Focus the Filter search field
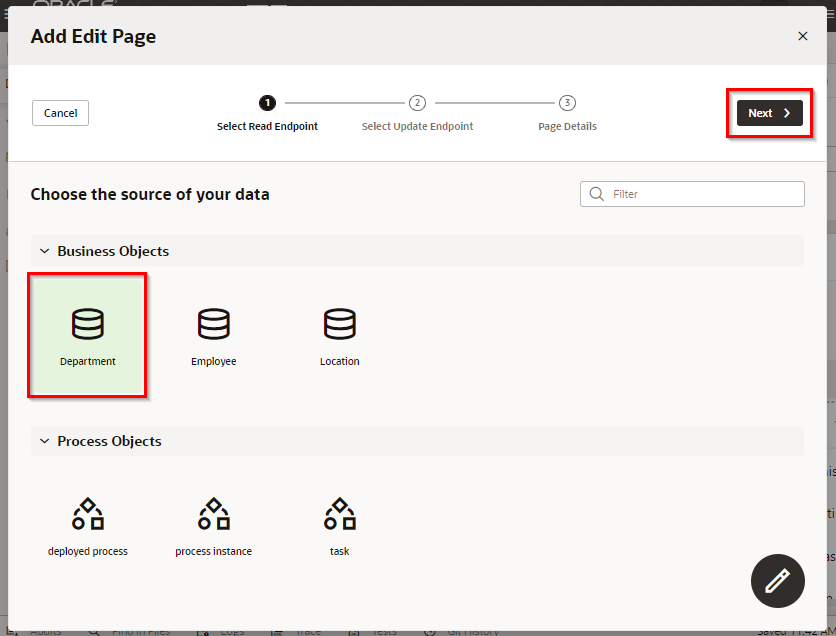 coord(702,194)
